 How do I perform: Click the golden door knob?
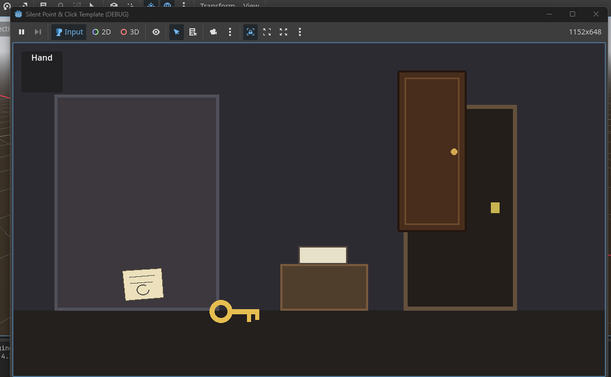click(454, 152)
